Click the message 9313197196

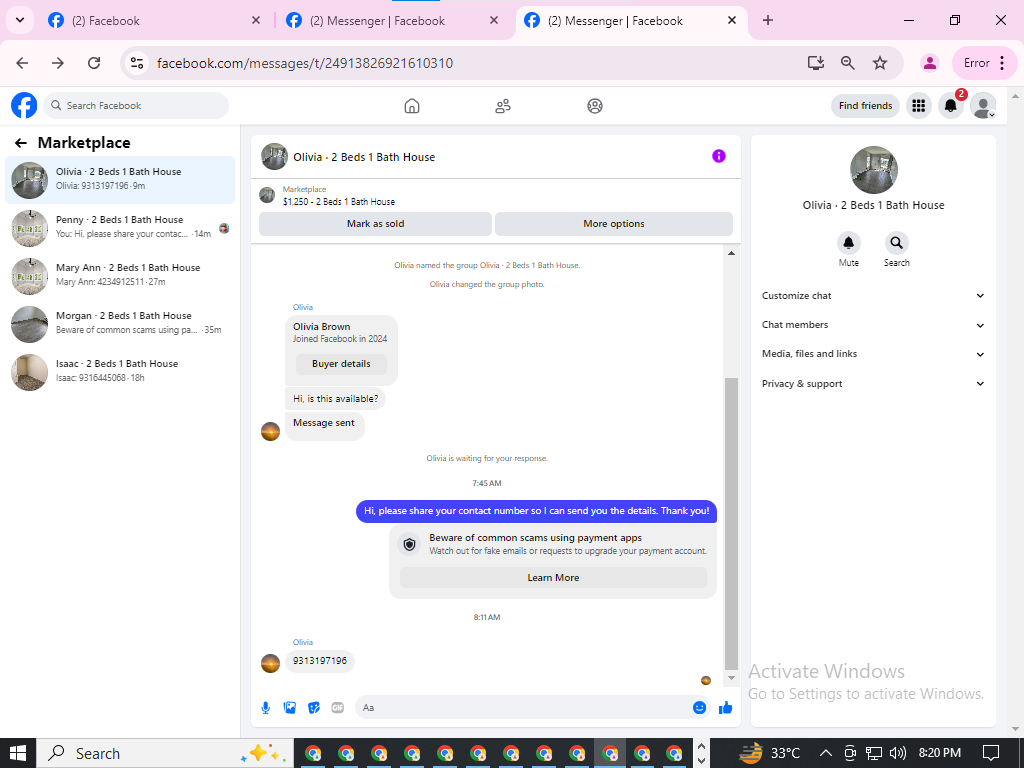pyautogui.click(x=320, y=661)
